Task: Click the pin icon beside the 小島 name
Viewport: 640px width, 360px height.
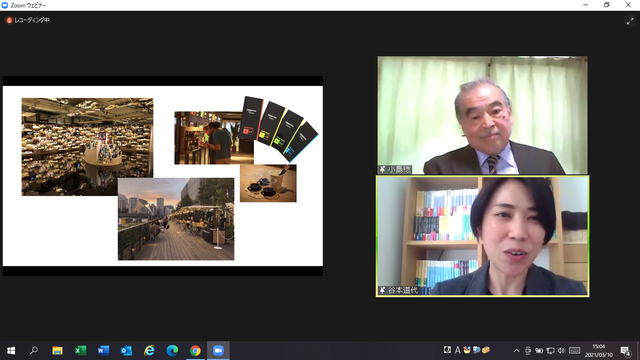Action: coord(382,169)
